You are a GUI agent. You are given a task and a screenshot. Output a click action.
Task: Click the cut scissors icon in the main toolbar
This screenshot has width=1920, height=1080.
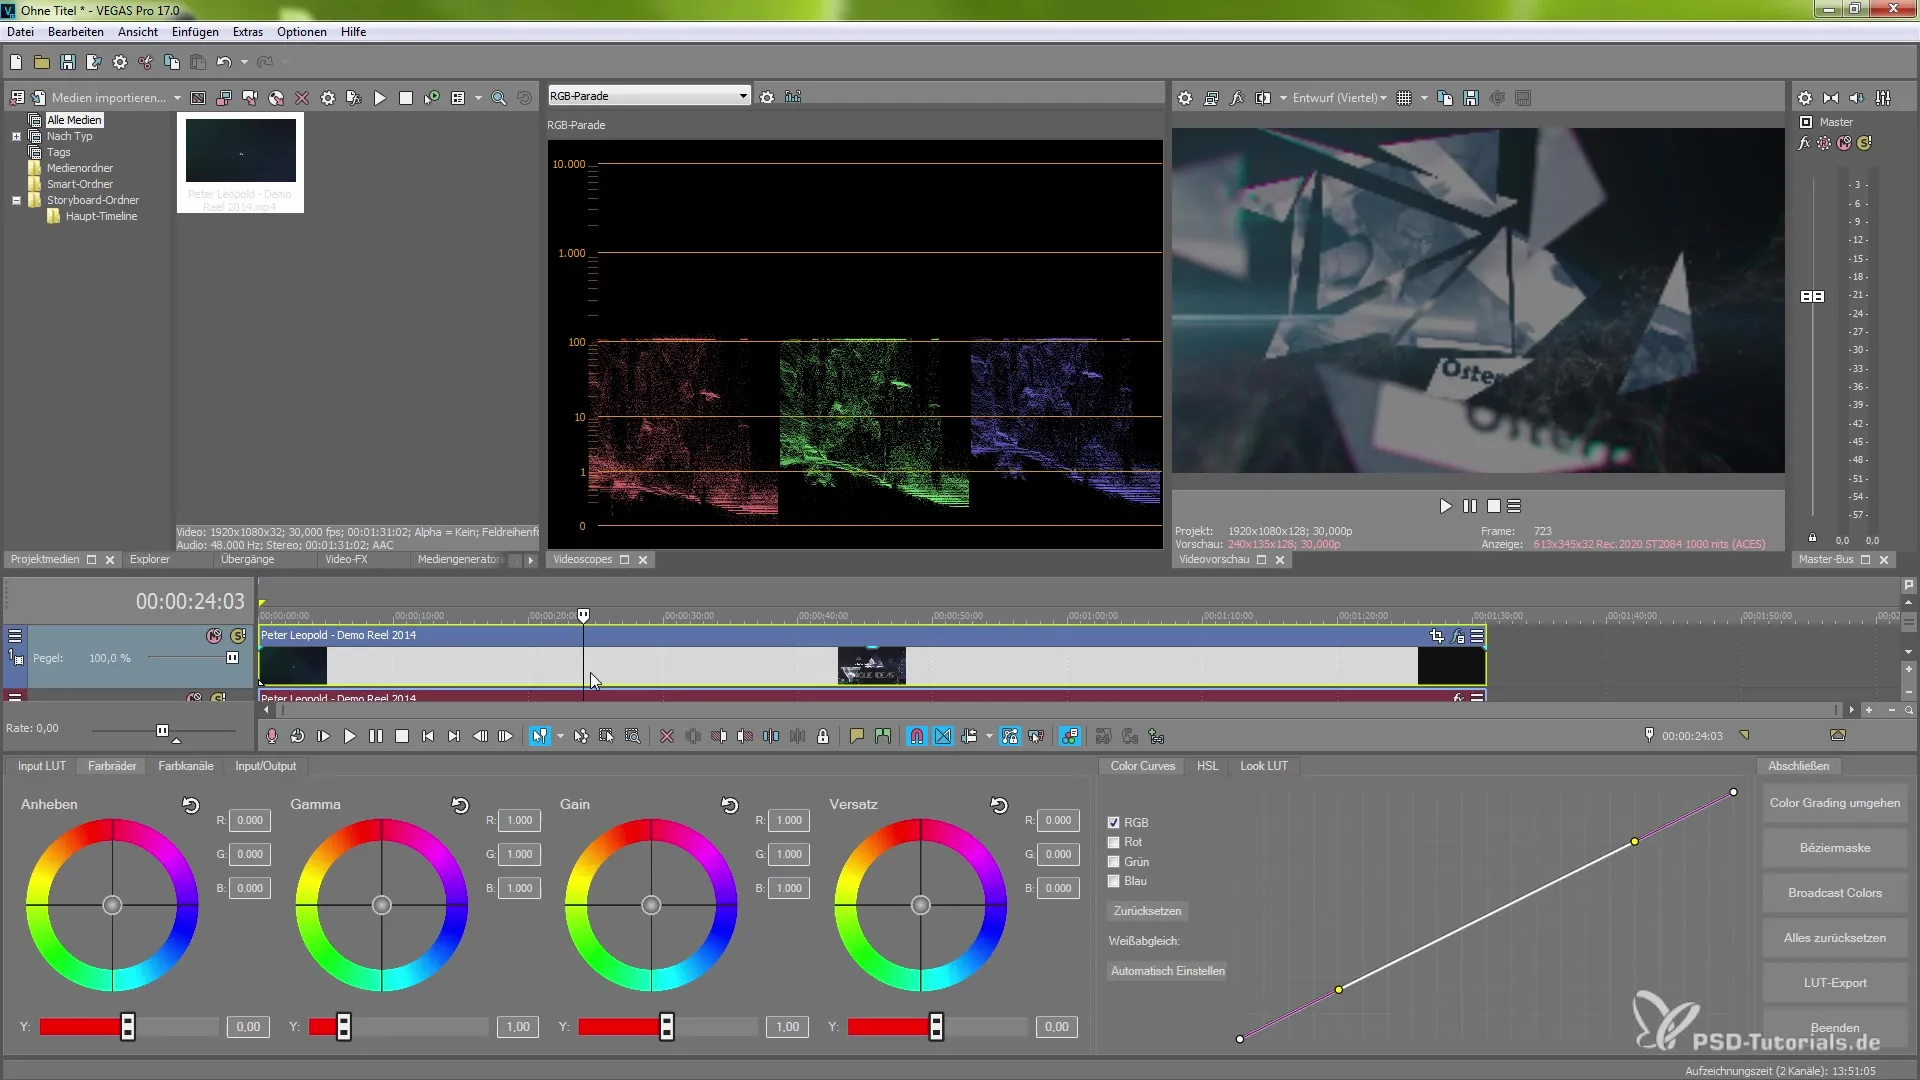pos(146,62)
